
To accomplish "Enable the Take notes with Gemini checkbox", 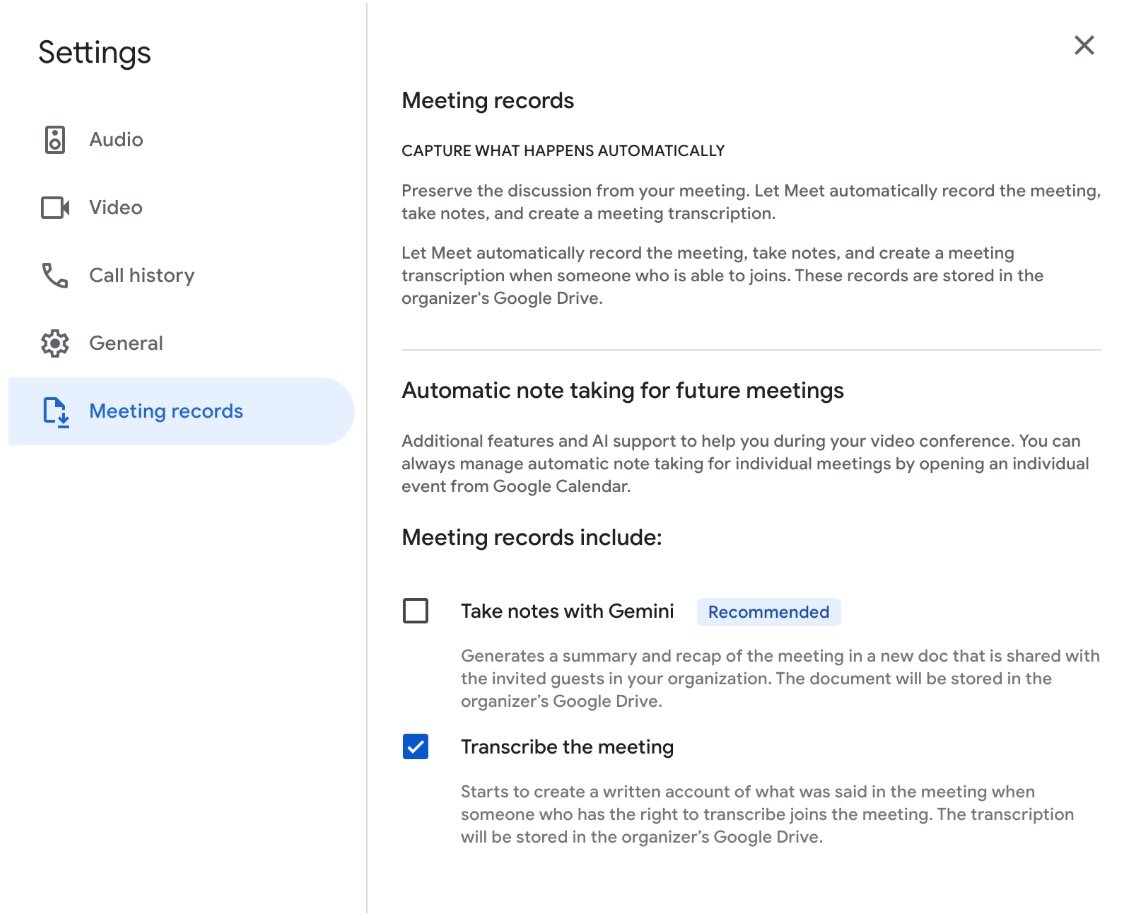I will 415,611.
